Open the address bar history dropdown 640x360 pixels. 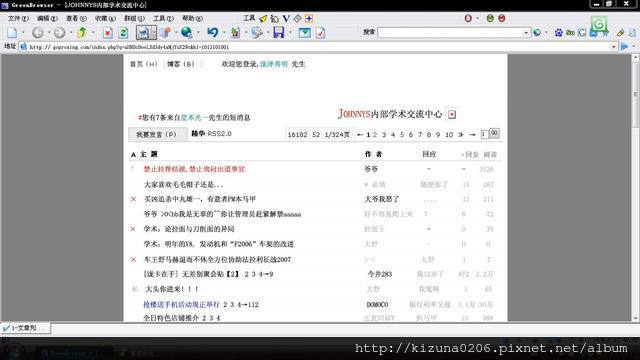coord(613,47)
